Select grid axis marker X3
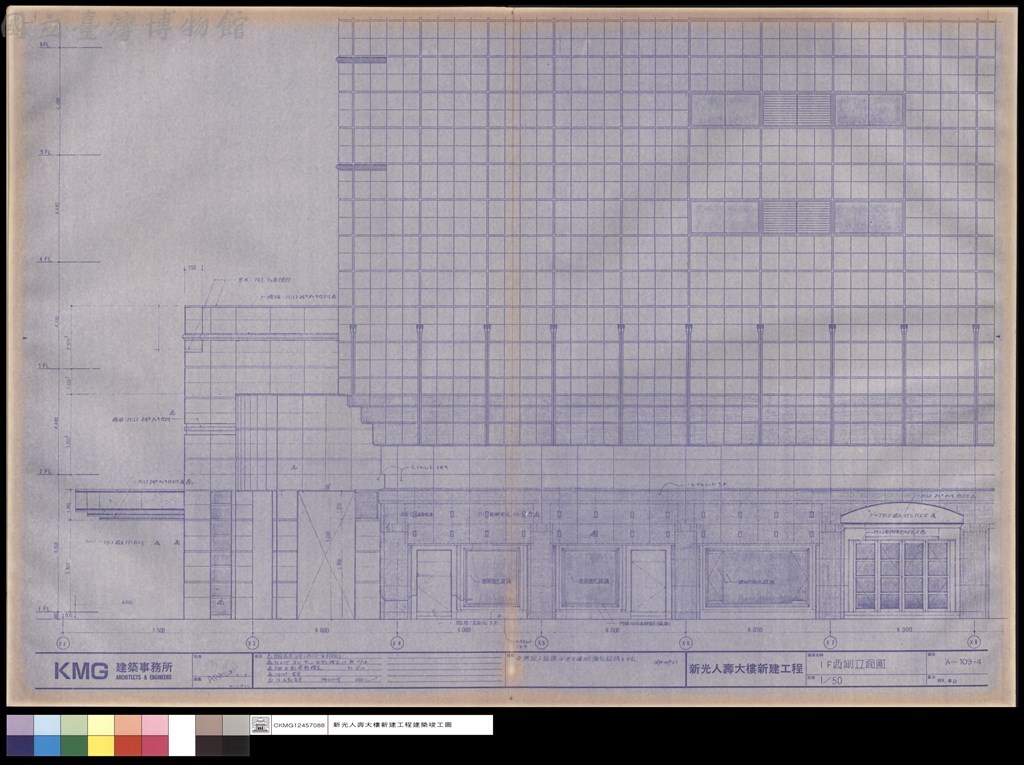 pyautogui.click(x=253, y=642)
